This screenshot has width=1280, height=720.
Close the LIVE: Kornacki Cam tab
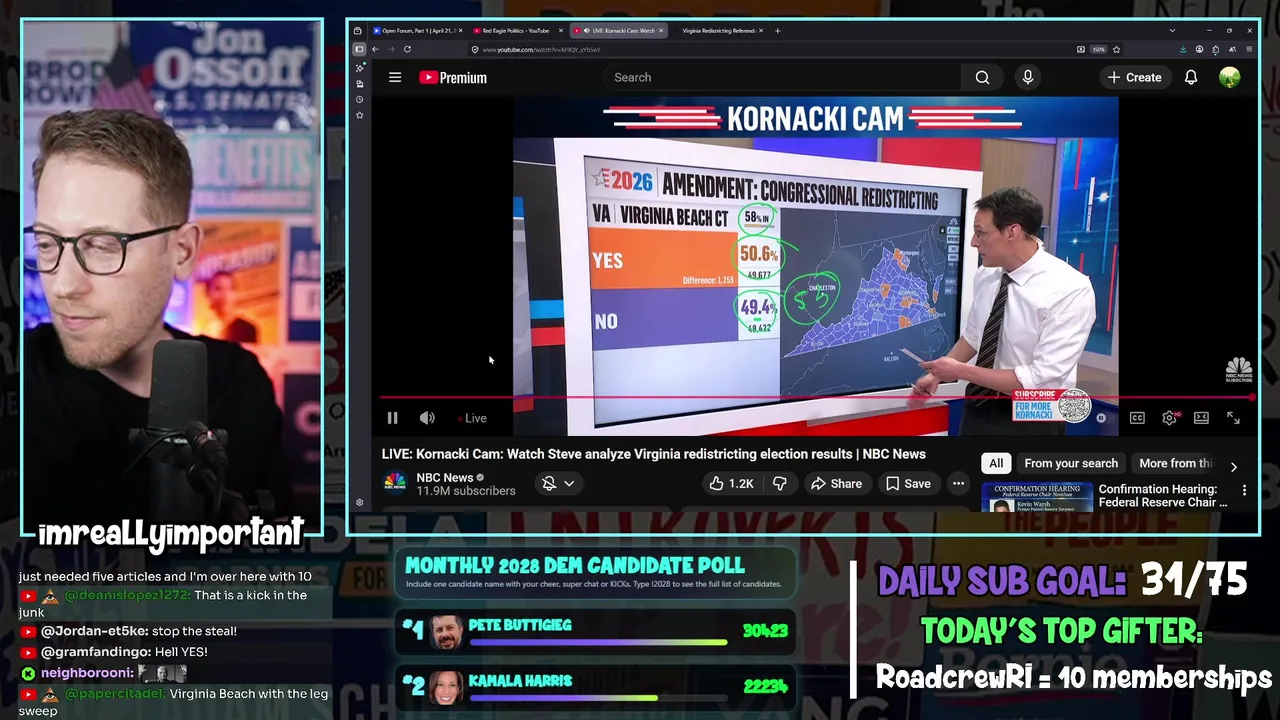click(660, 30)
